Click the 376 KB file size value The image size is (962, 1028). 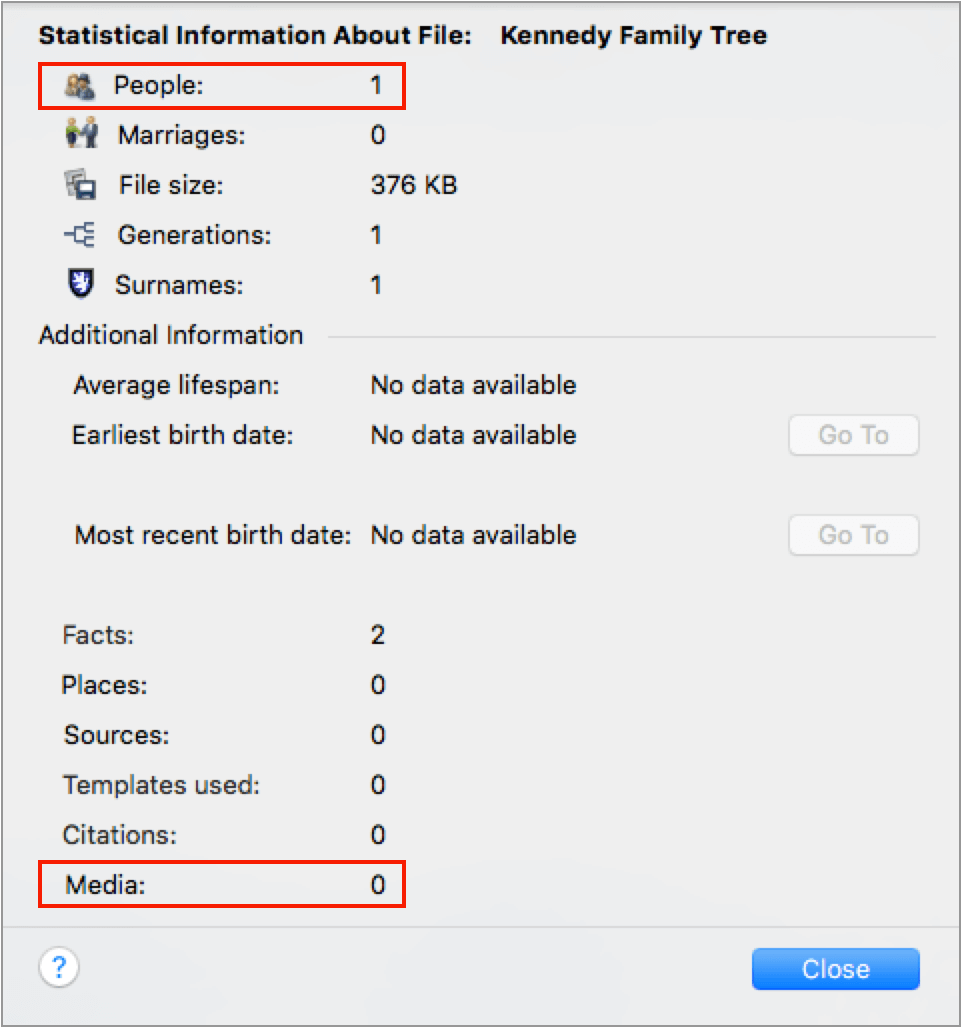point(413,185)
